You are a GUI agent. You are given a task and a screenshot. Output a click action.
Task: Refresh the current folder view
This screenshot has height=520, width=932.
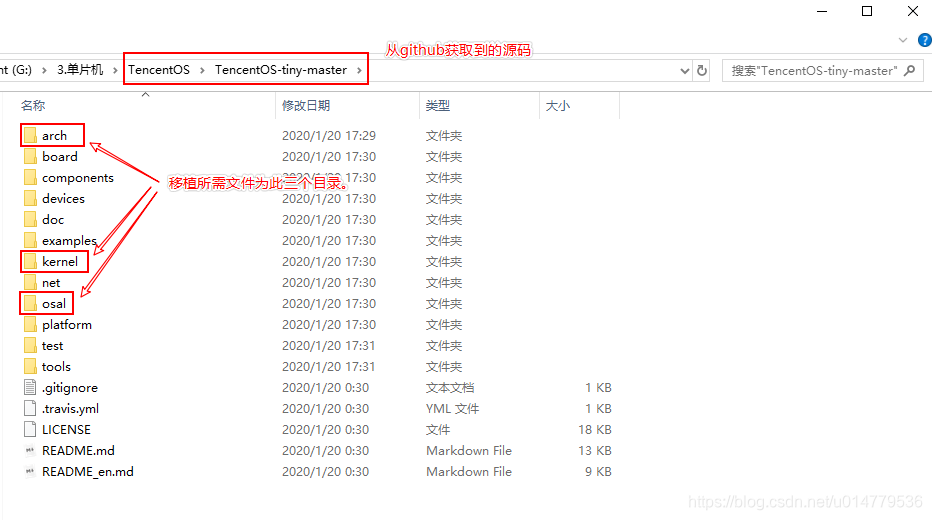pos(702,71)
